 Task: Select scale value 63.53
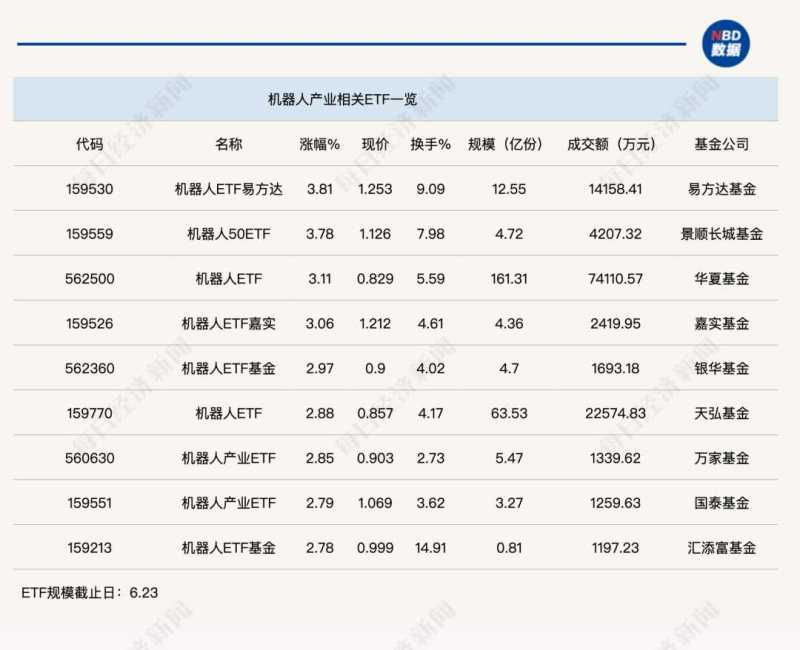[509, 413]
